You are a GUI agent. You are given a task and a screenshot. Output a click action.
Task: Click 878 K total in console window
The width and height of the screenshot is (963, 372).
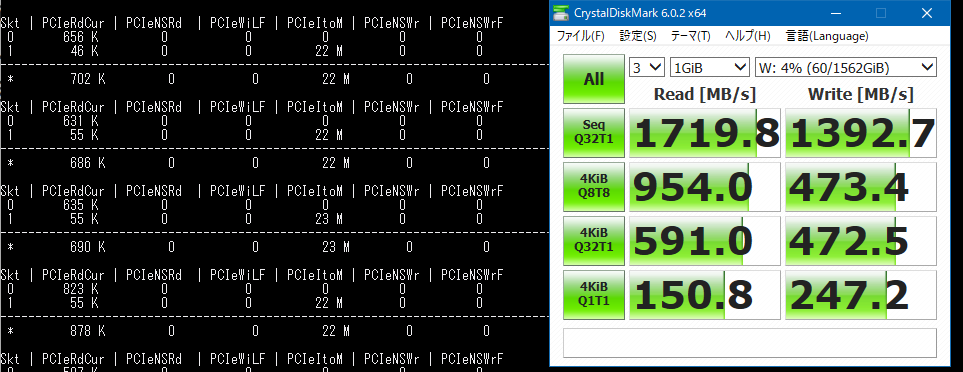tap(88, 331)
